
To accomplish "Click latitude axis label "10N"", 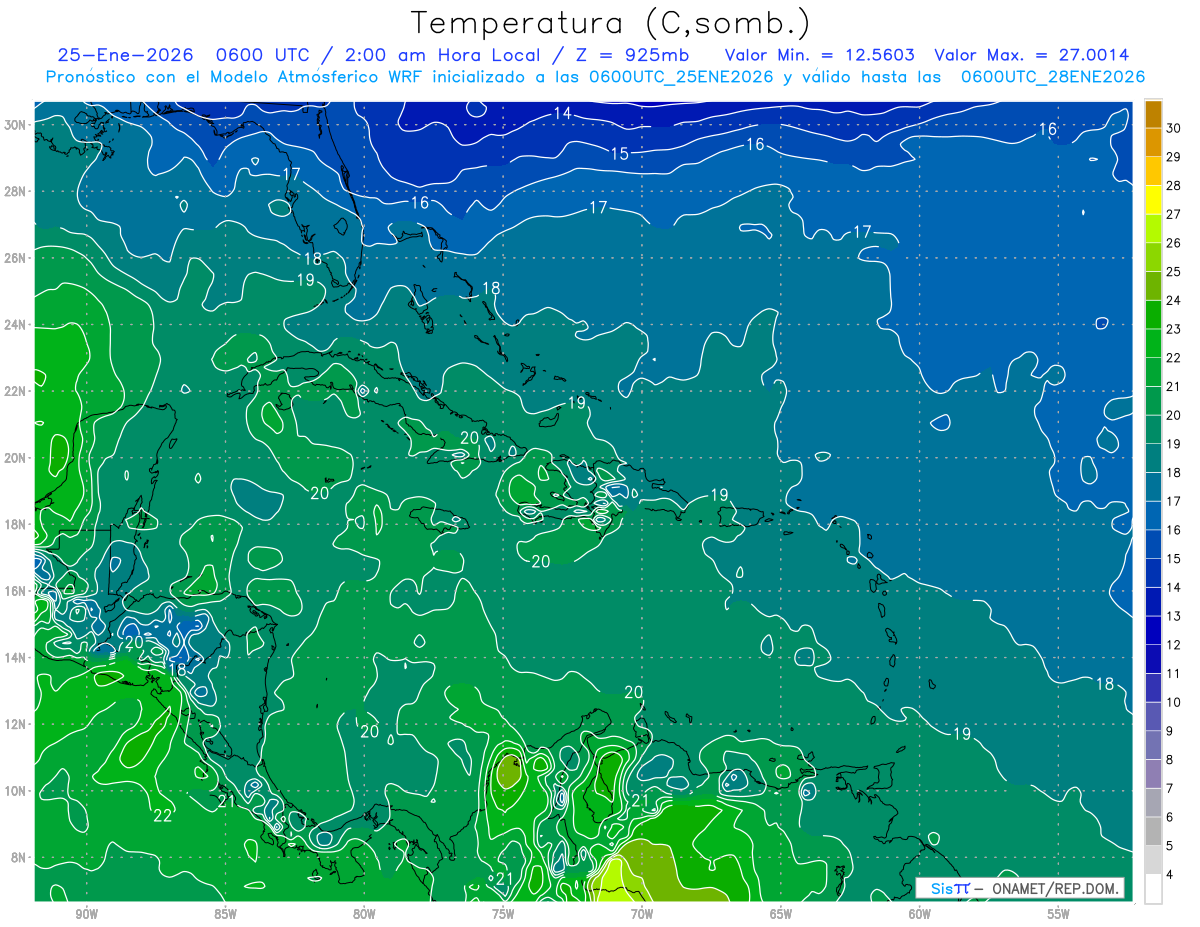I will point(16,791).
